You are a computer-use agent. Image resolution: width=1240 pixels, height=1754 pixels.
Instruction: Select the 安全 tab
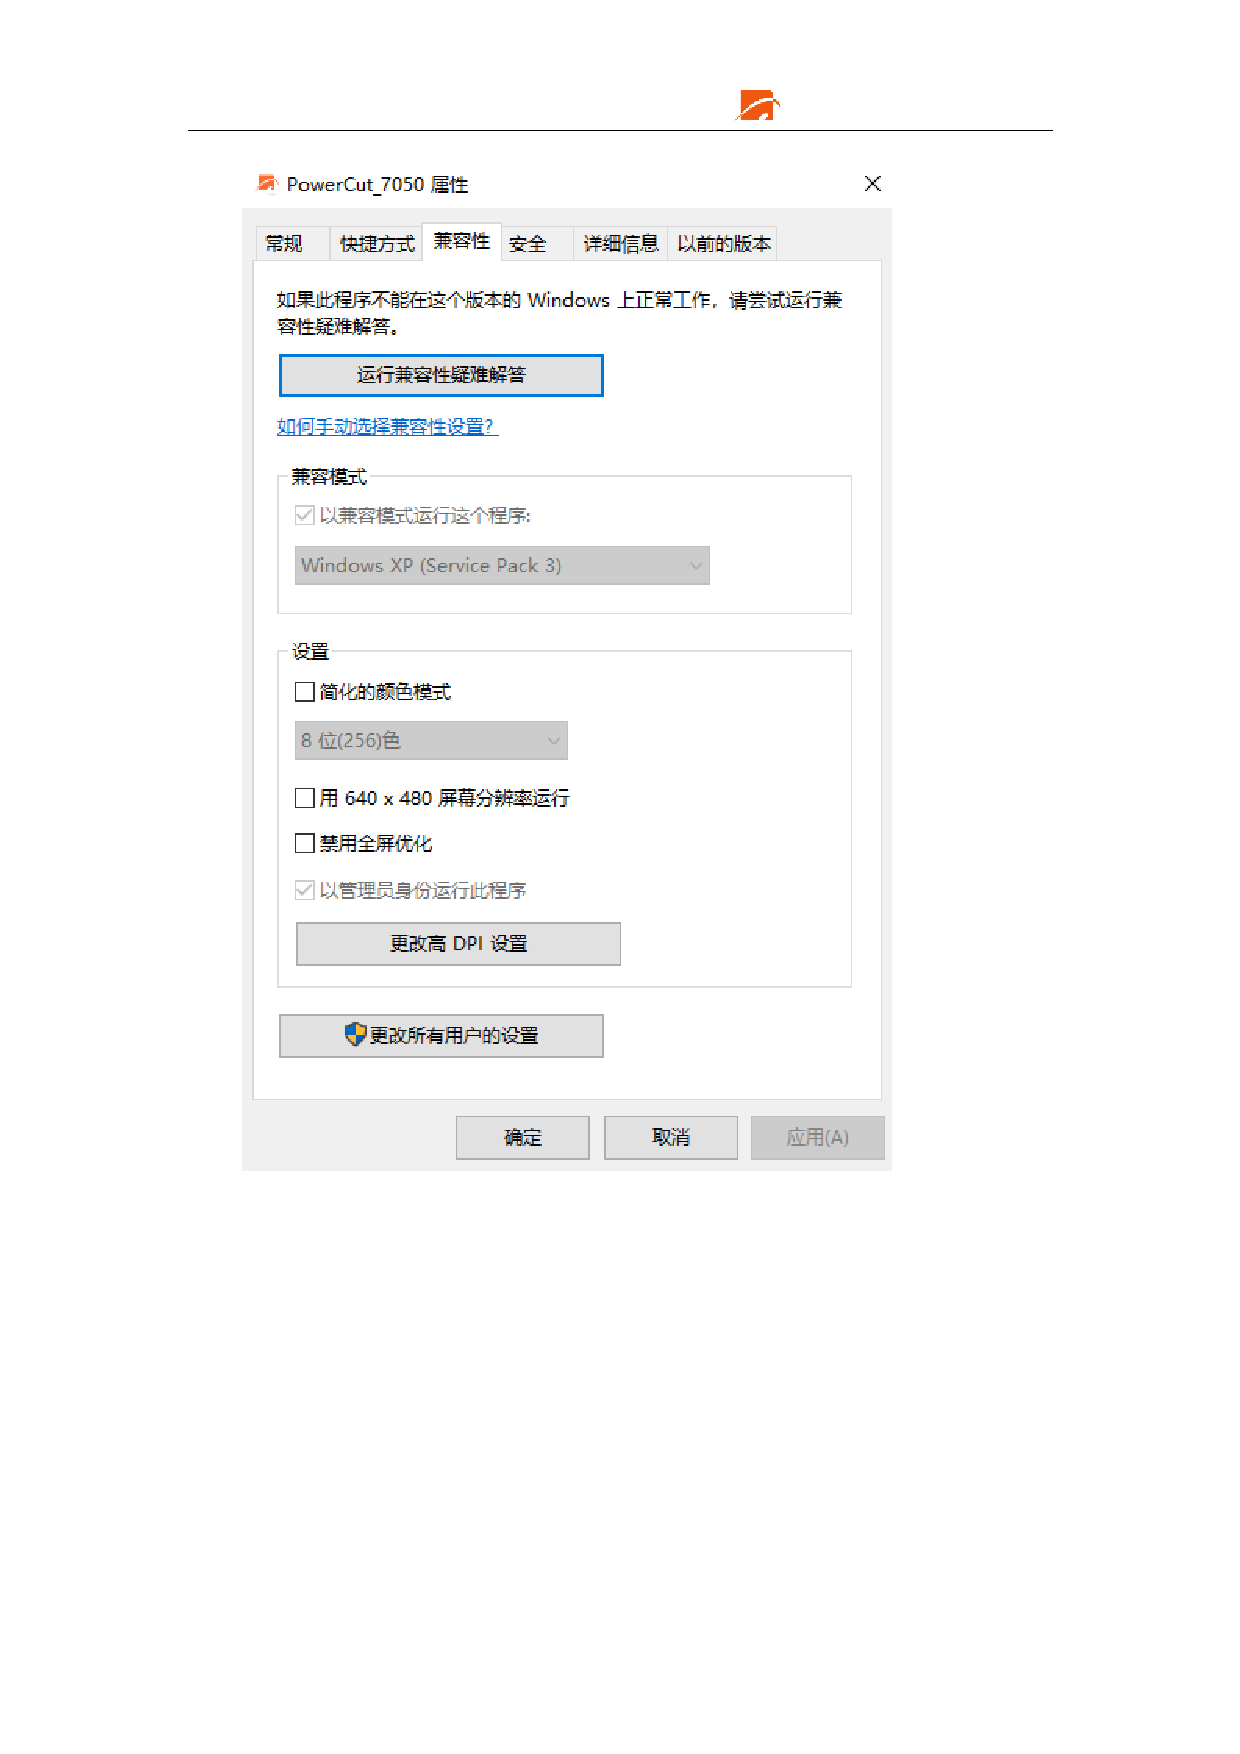click(x=528, y=243)
